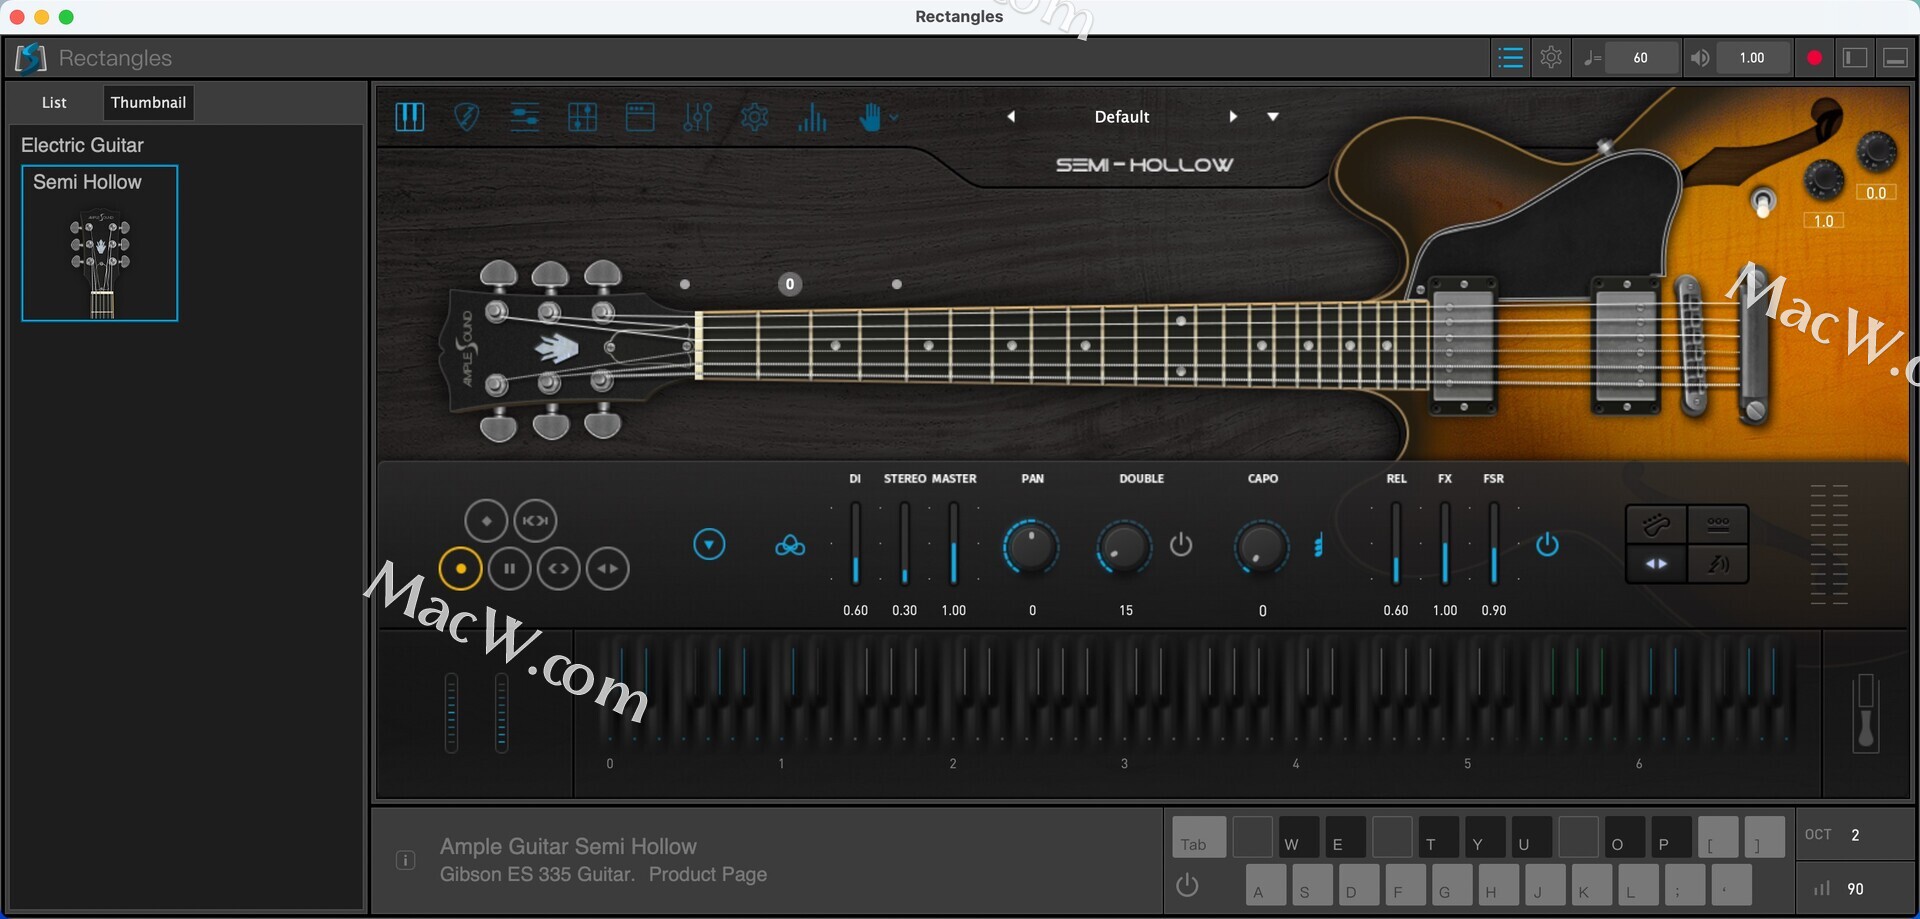Open the window-shaped FX panel icon
1920x919 pixels.
pyautogui.click(x=640, y=117)
